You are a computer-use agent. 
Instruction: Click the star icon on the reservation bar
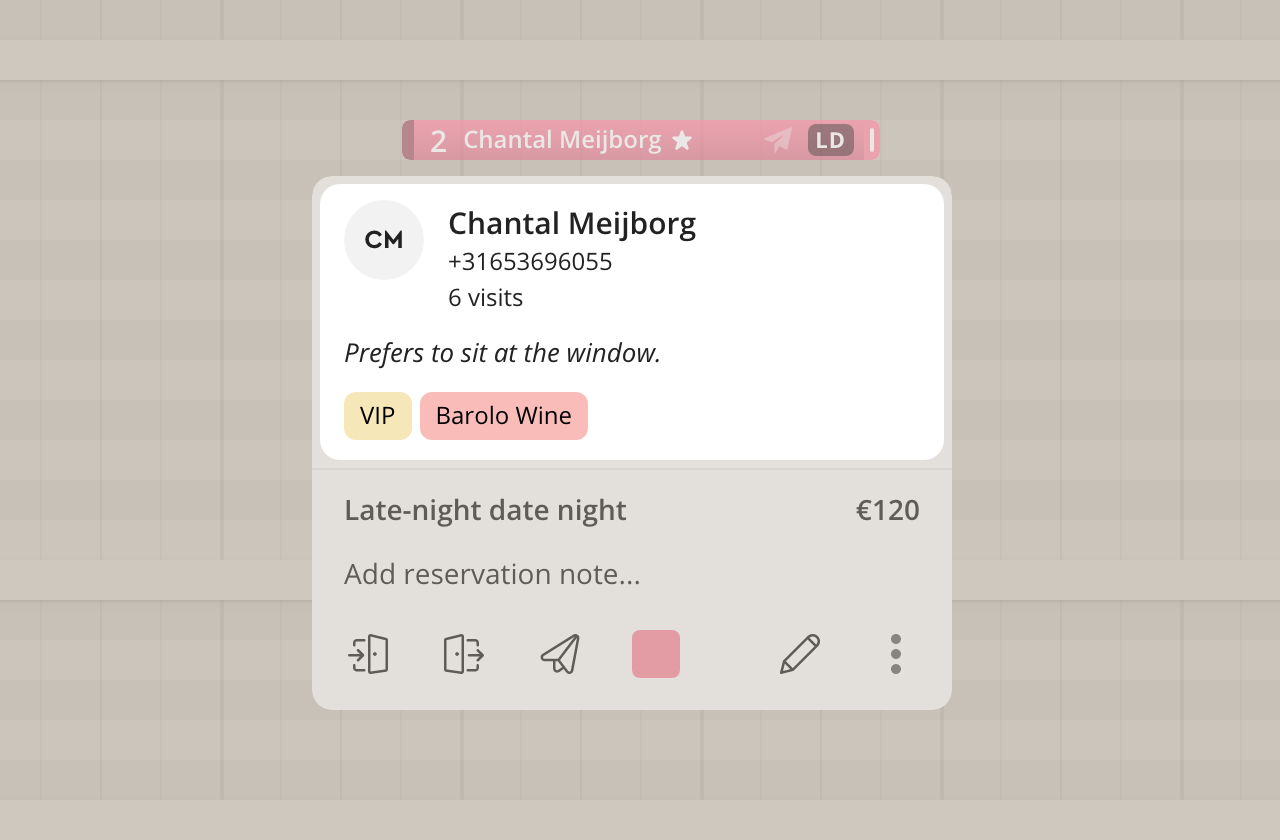[x=682, y=140]
